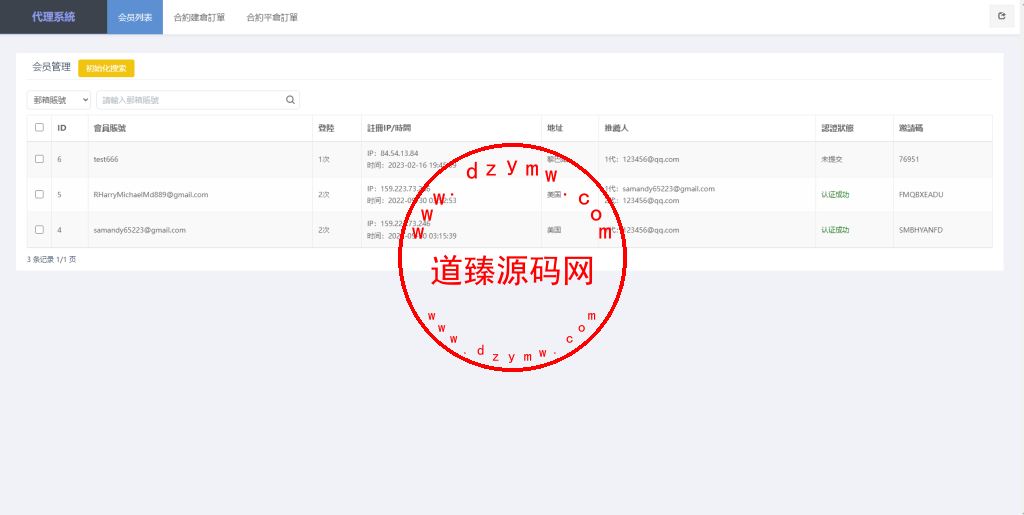Select member account test666
The height and width of the screenshot is (515, 1024).
(106, 159)
